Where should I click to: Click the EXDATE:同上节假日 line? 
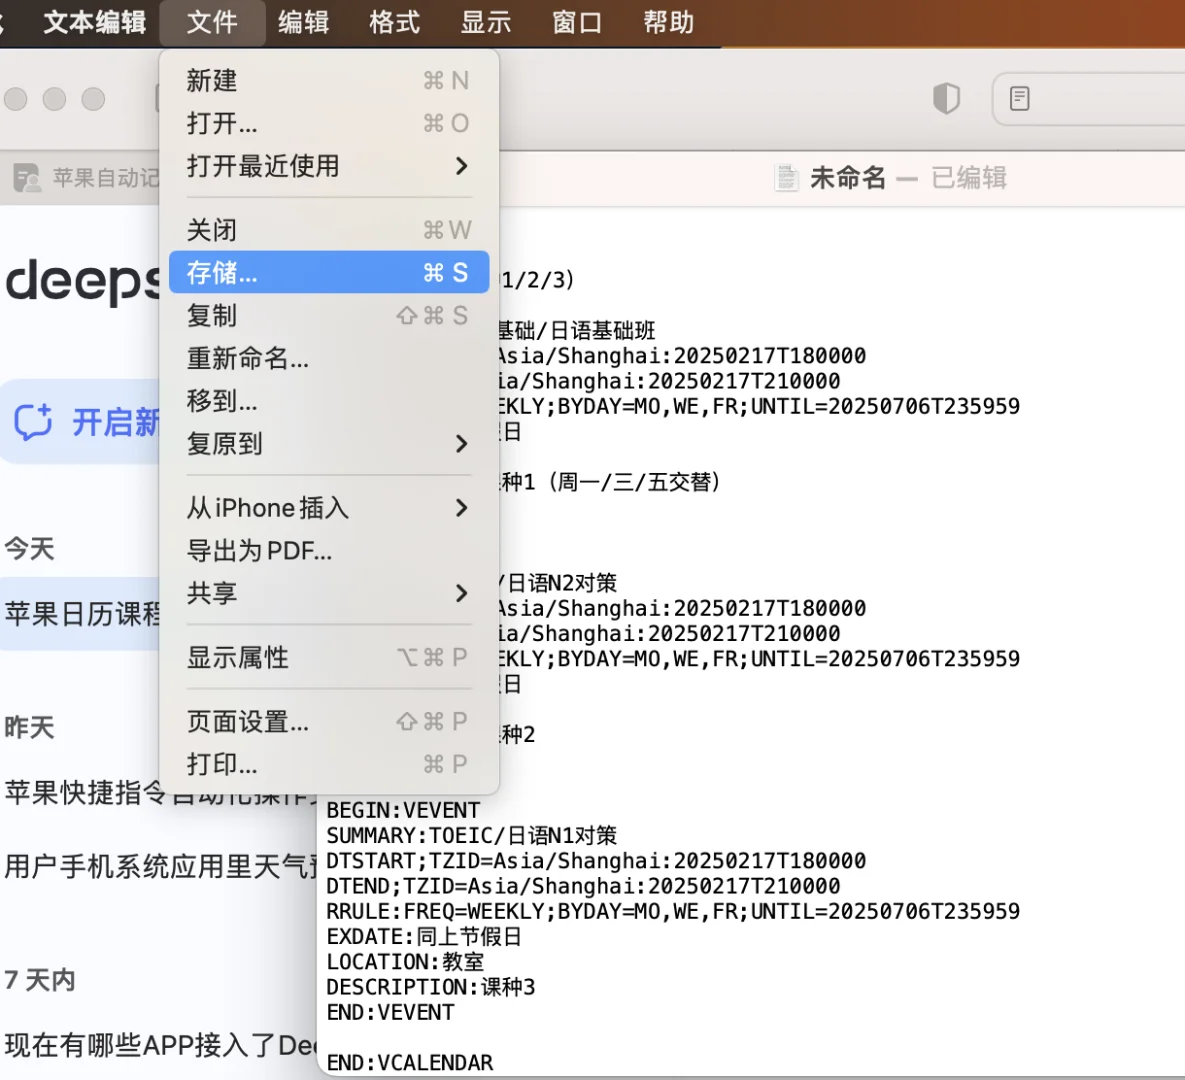pyautogui.click(x=424, y=936)
